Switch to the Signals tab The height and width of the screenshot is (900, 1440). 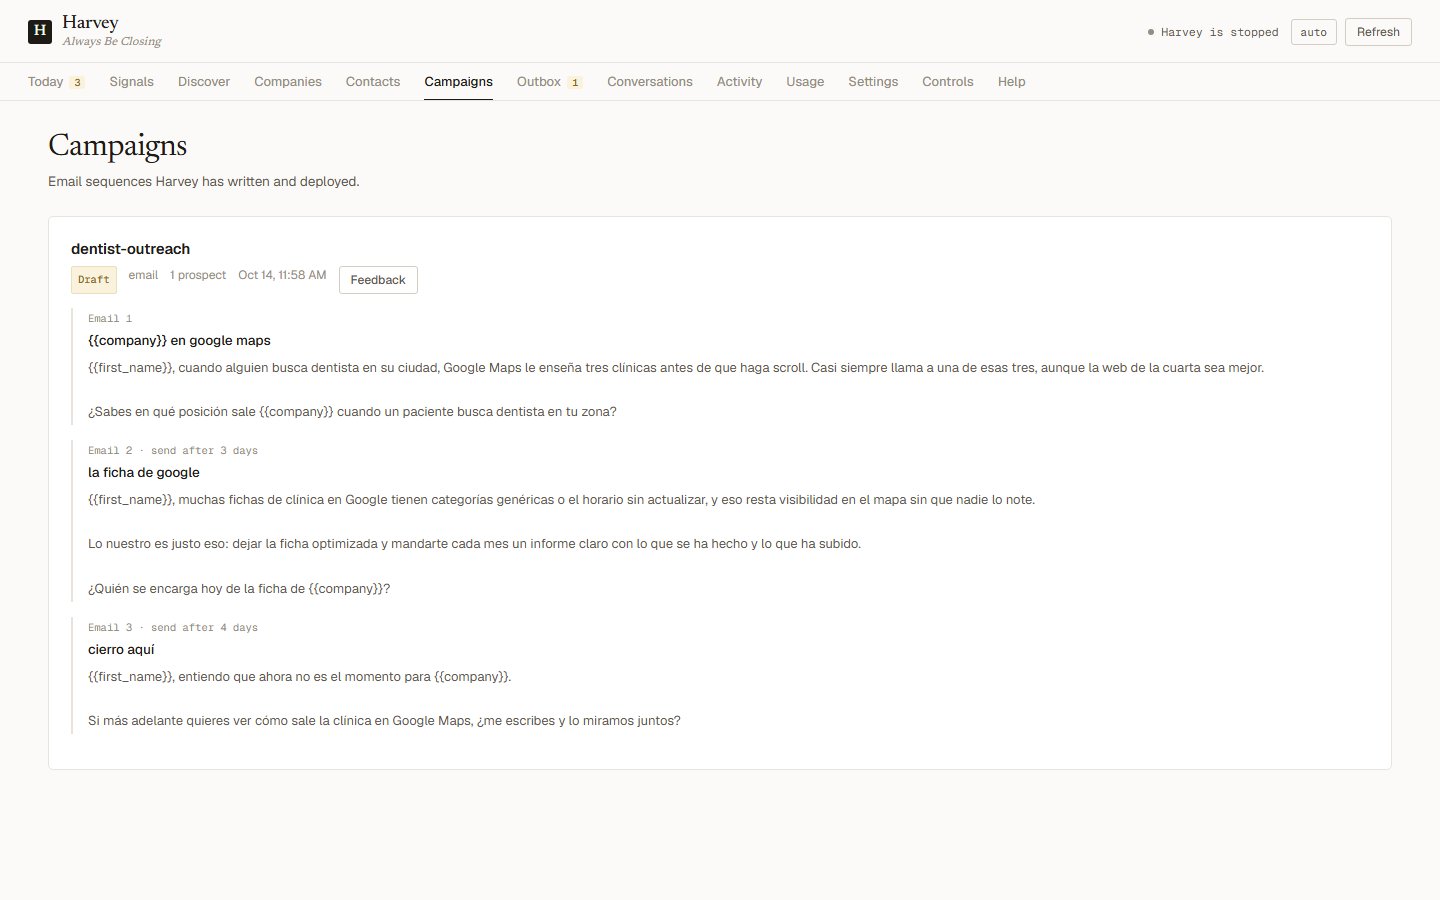132,82
